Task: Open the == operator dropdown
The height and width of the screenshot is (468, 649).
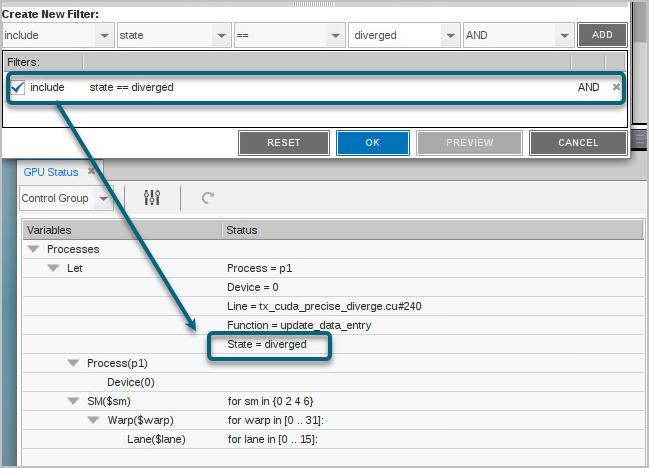Action: pos(336,35)
